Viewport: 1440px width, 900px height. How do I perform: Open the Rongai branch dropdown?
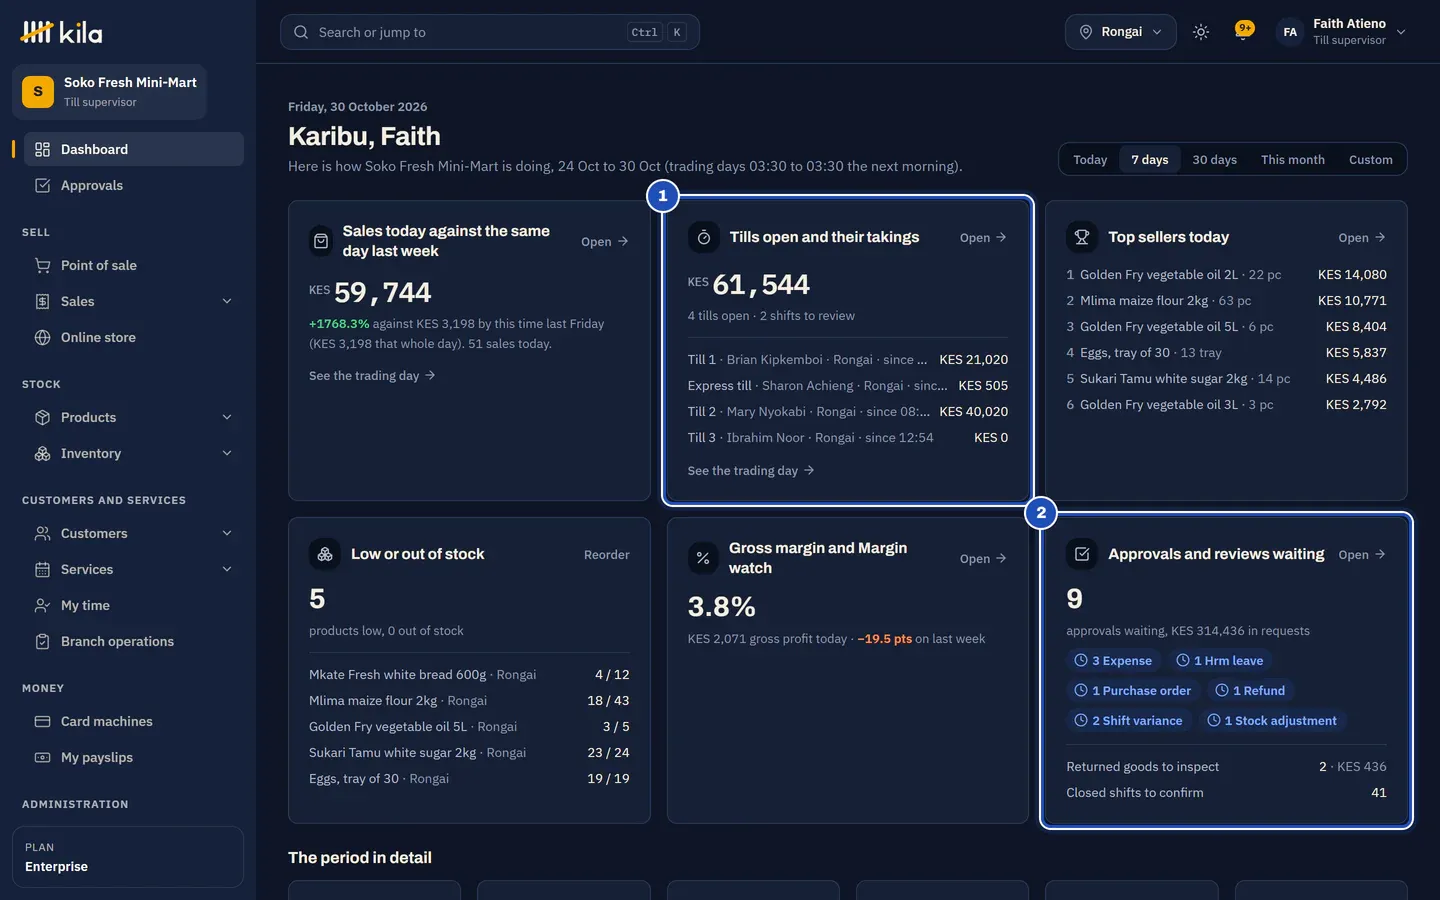click(1120, 32)
